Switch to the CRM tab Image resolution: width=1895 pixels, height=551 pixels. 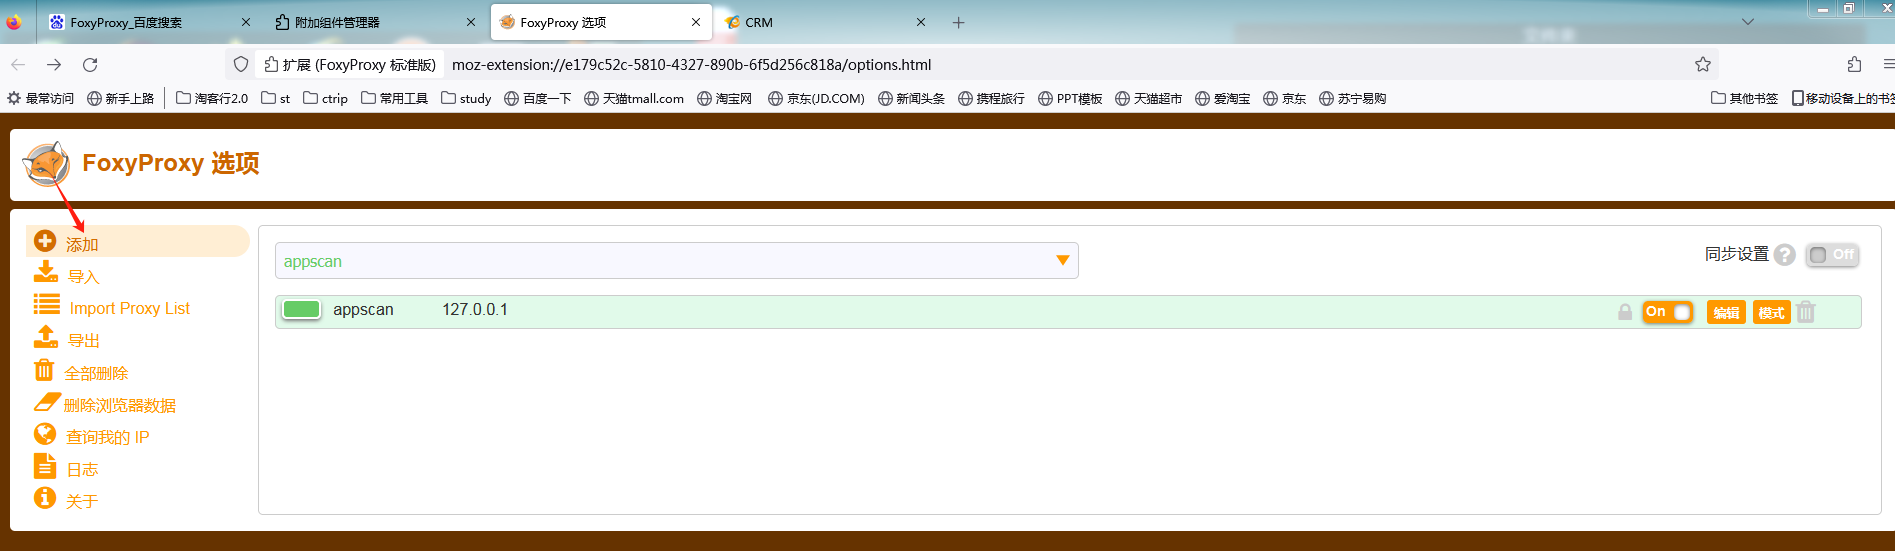825,22
